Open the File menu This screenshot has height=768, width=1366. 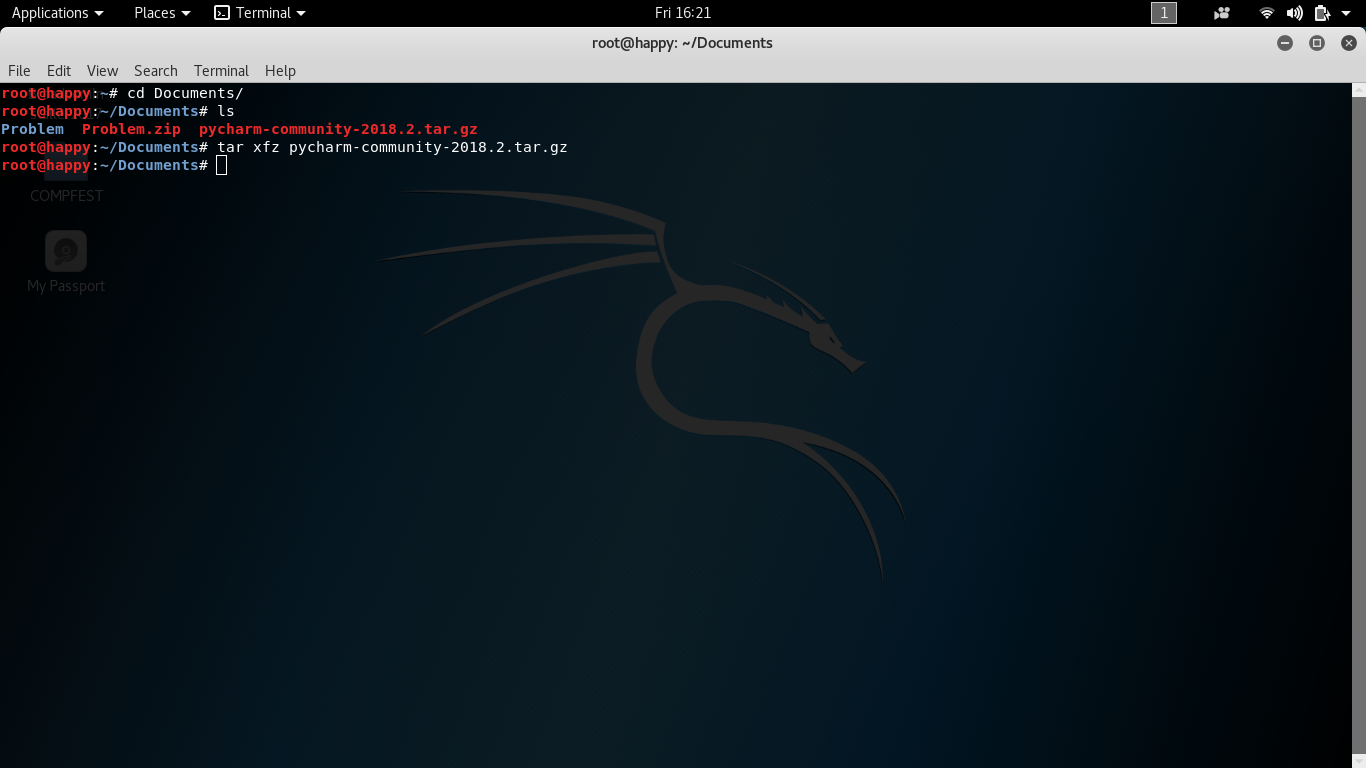[19, 70]
